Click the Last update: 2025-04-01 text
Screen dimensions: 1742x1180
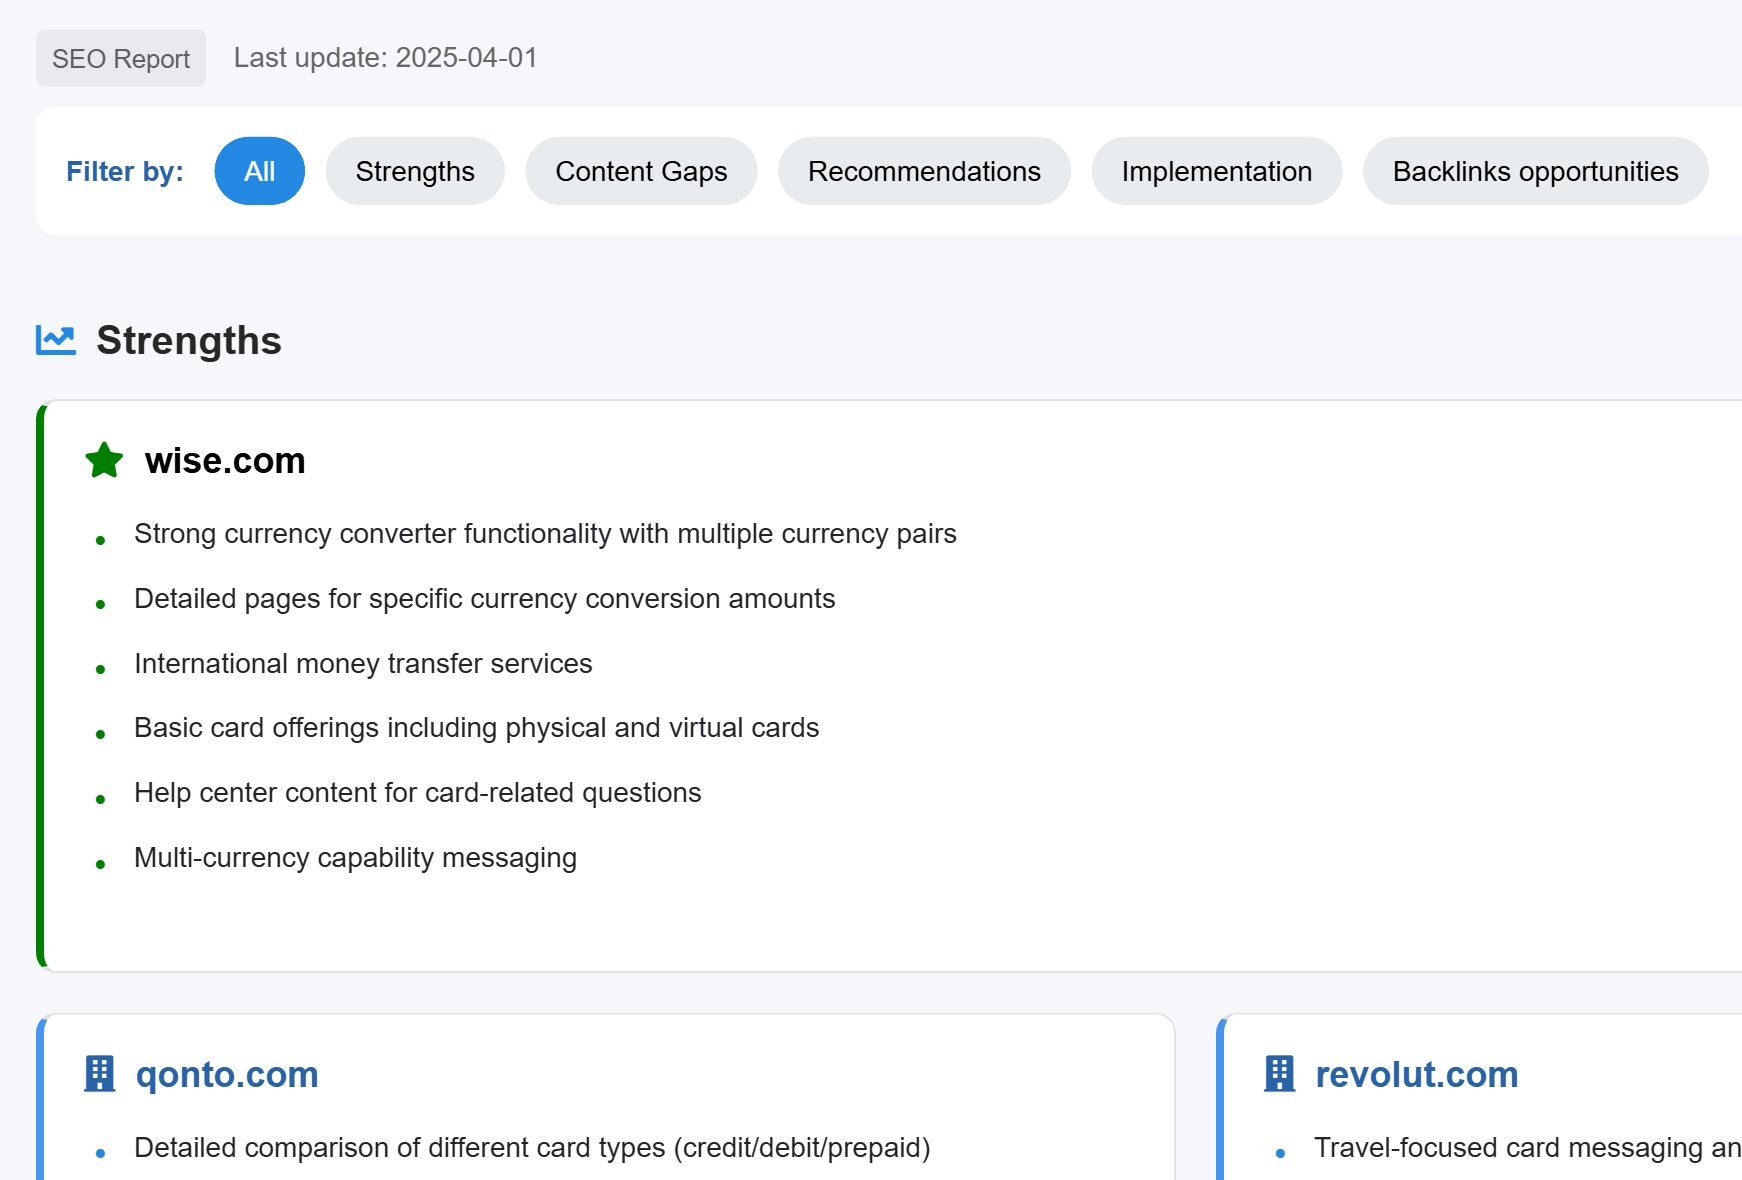(385, 58)
